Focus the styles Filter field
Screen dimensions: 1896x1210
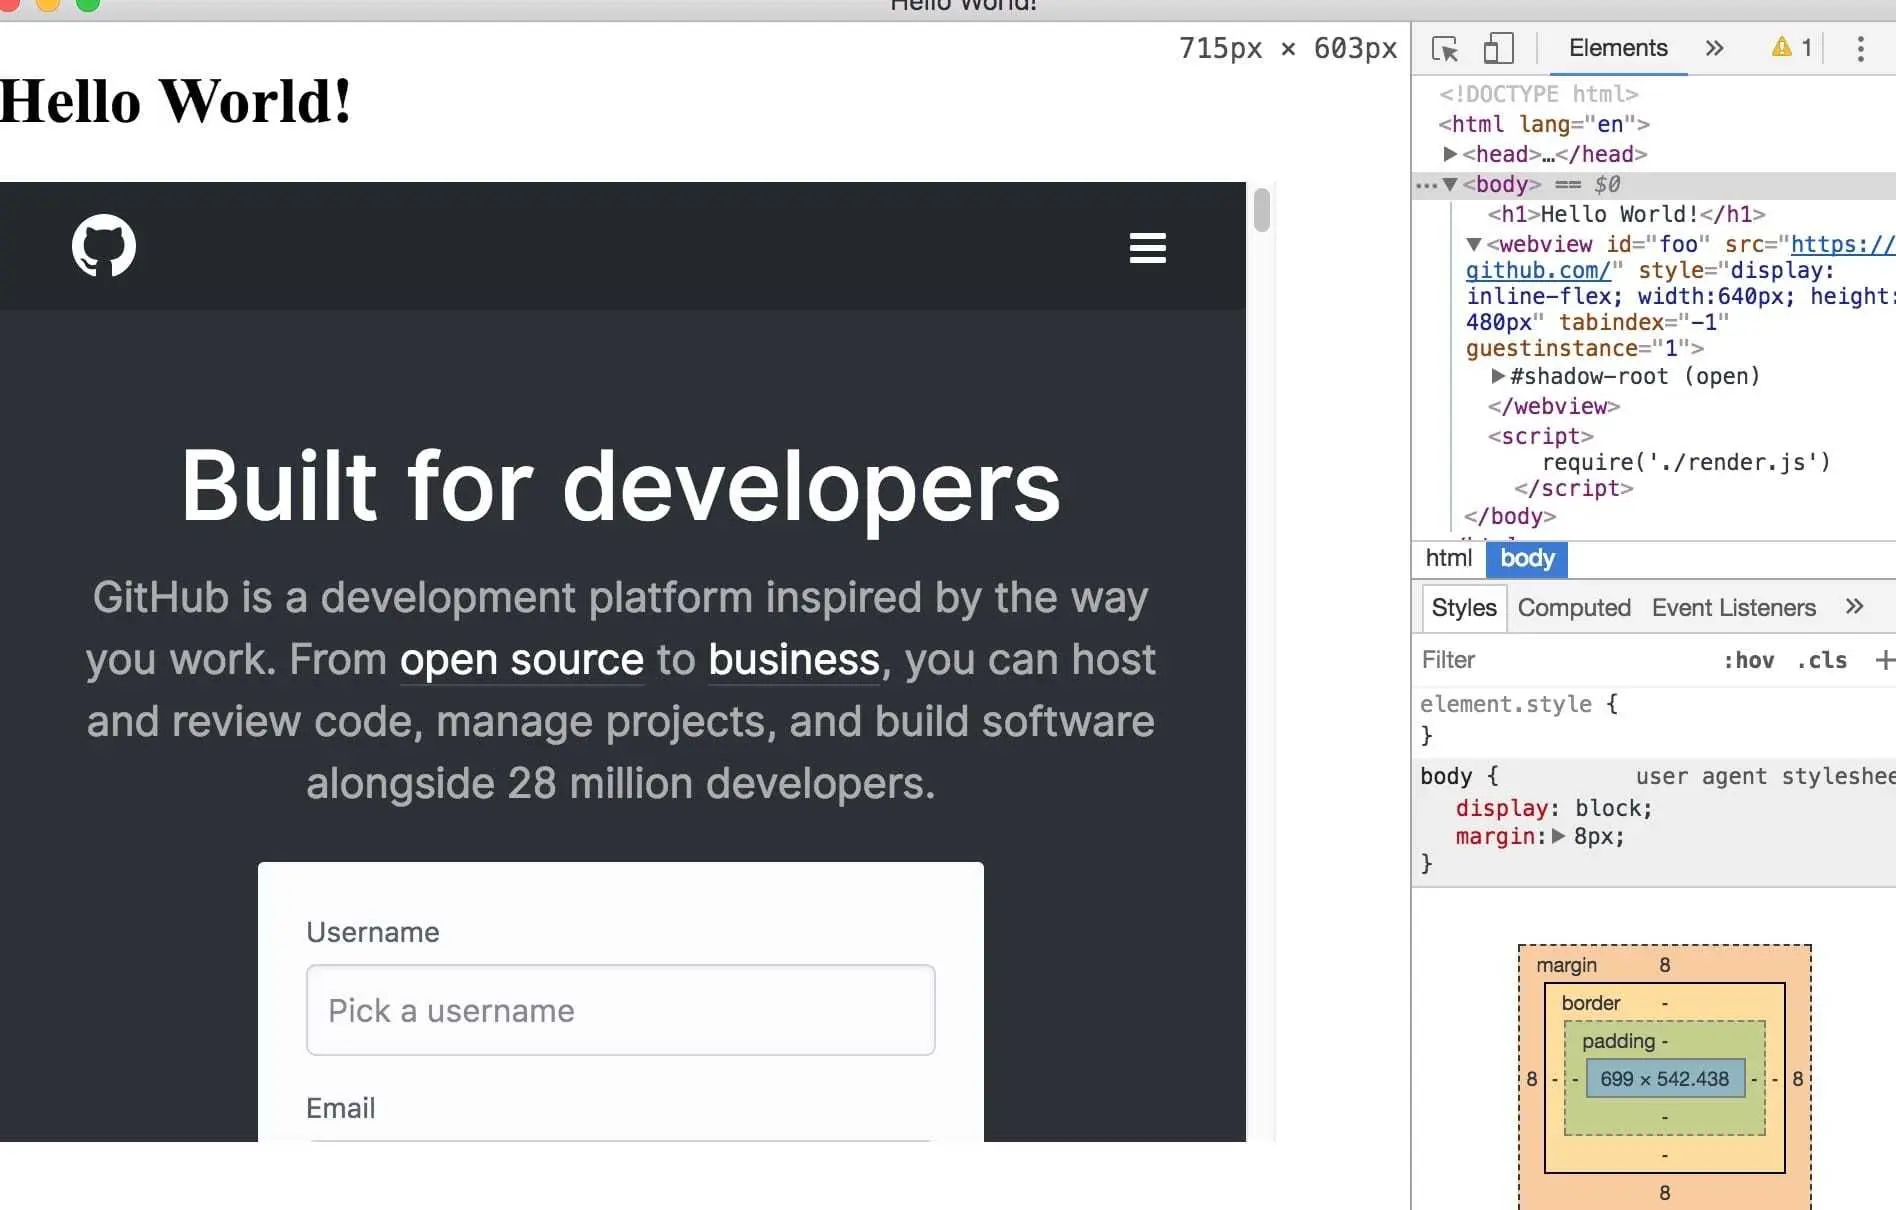(1564, 660)
